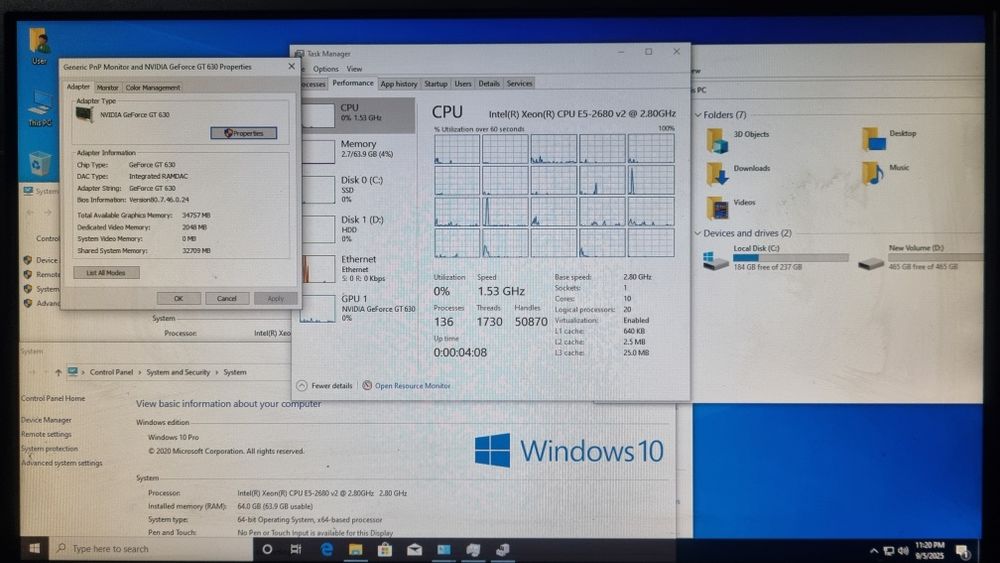Select GPU 1 NVIDIA GeForce GT 630 item

[x=357, y=308]
